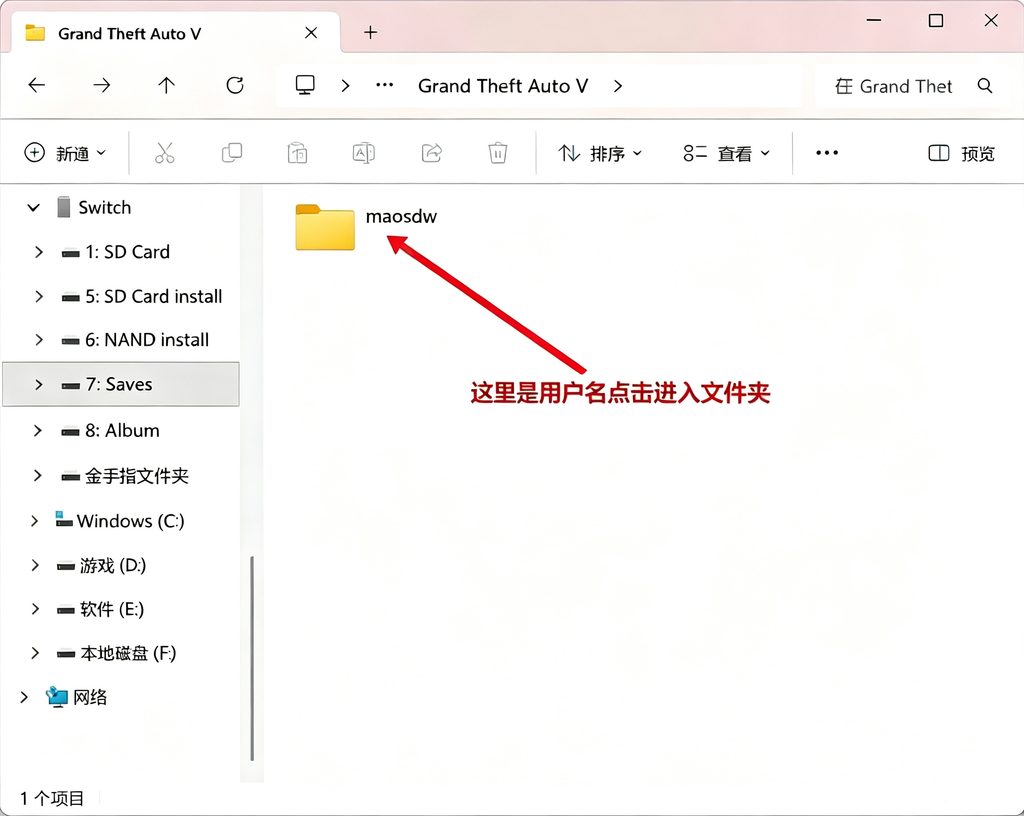
Task: Open the 查看 (View) dropdown
Action: pos(726,153)
